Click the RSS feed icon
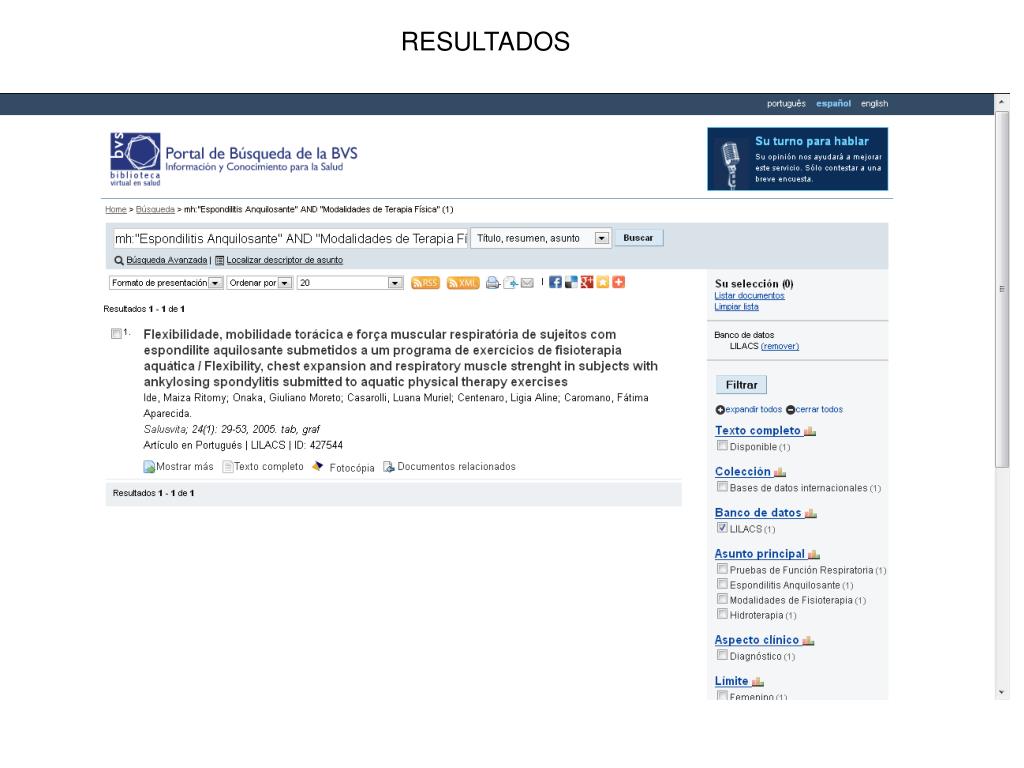This screenshot has width=1024, height=768. click(x=425, y=283)
